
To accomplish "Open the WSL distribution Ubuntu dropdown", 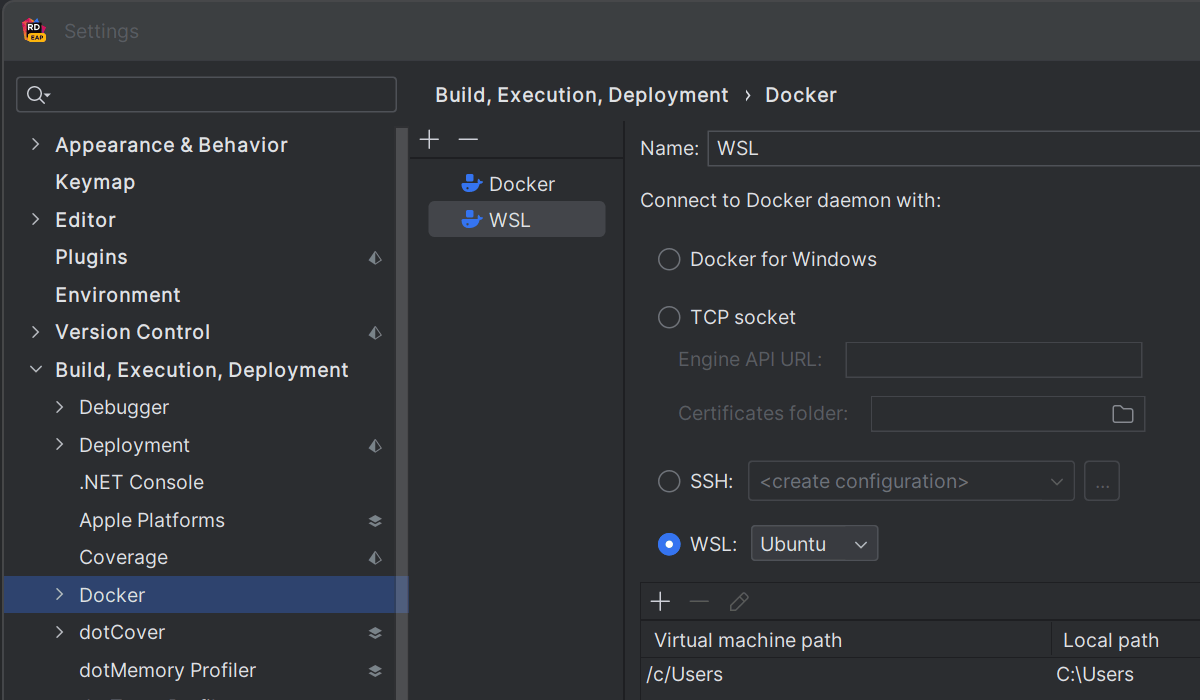I will point(814,544).
